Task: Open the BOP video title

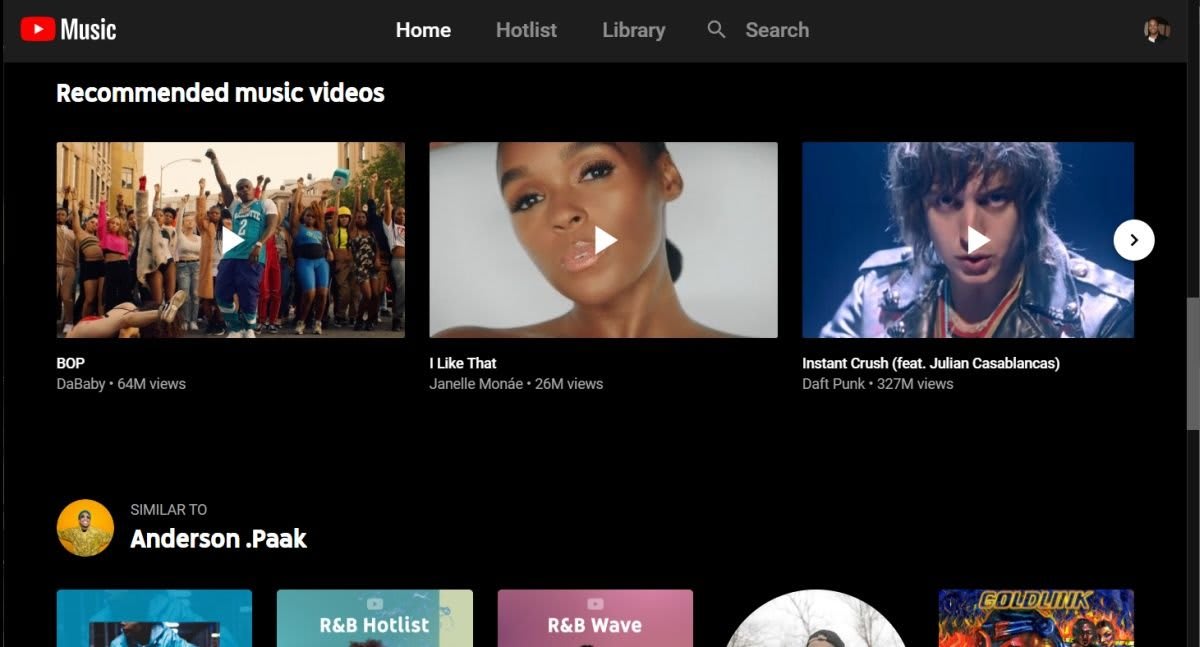Action: point(71,363)
